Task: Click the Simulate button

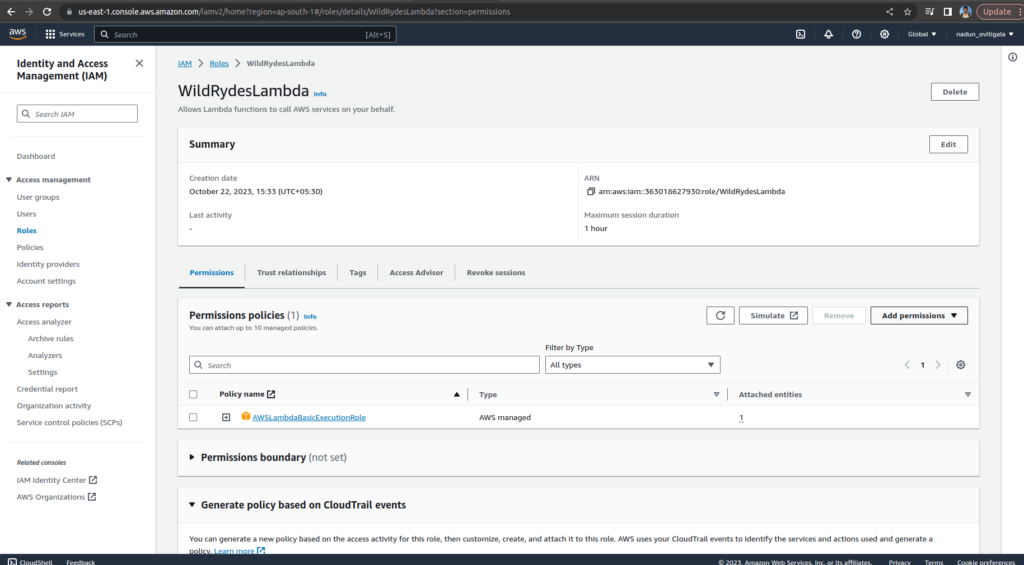Action: pyautogui.click(x=773, y=315)
